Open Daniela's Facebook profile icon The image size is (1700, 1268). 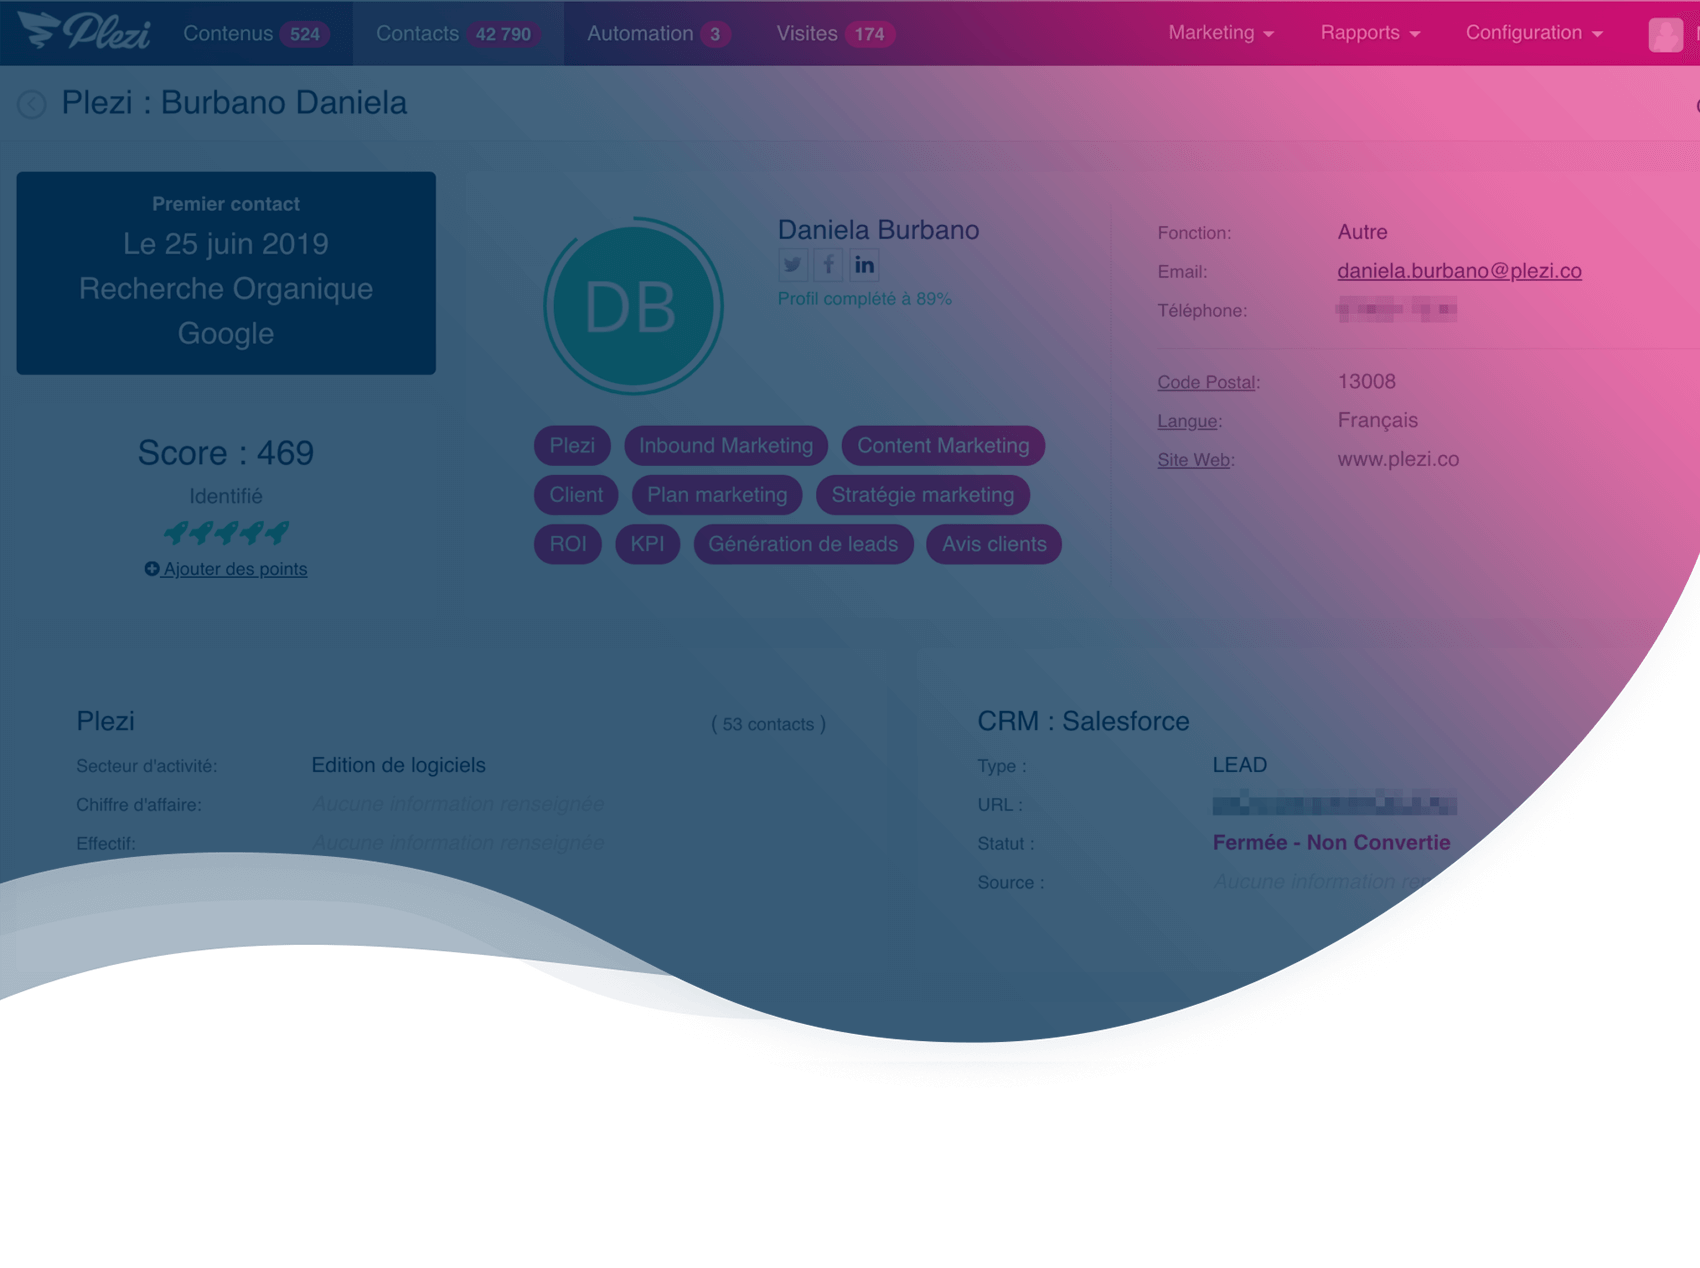828,265
